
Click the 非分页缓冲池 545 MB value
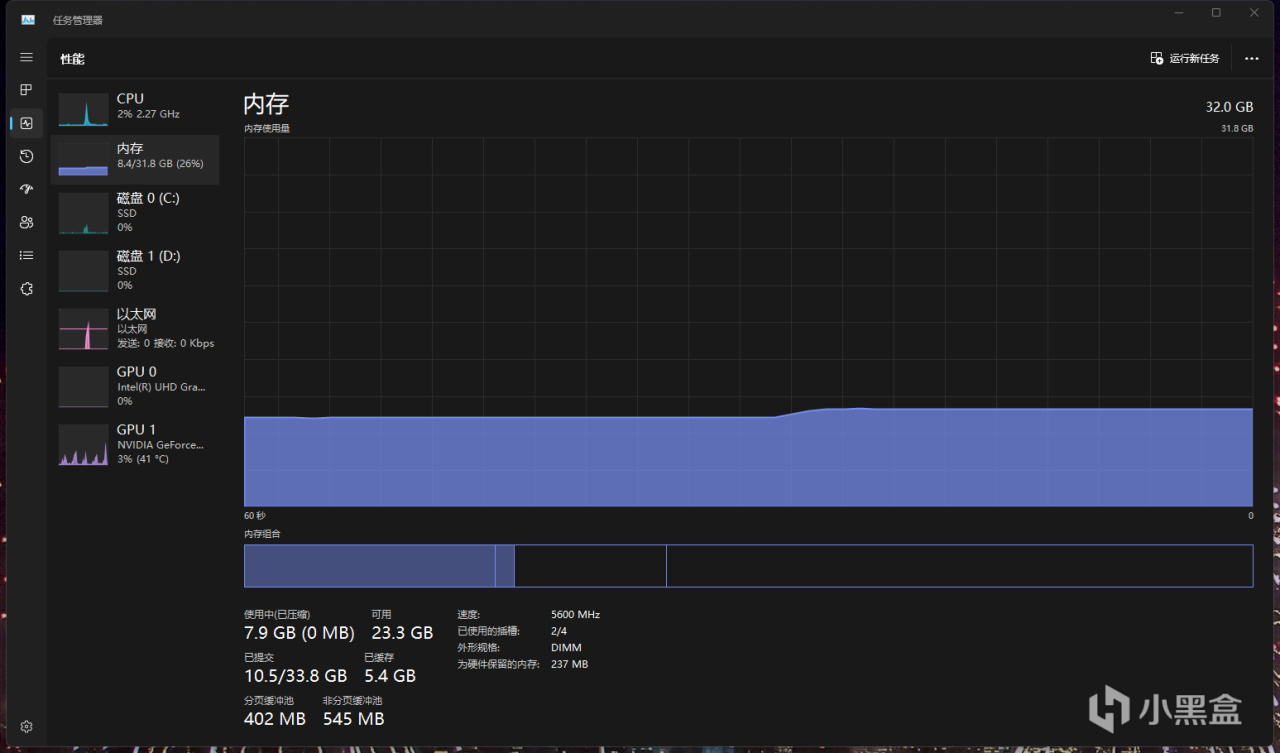tap(353, 719)
